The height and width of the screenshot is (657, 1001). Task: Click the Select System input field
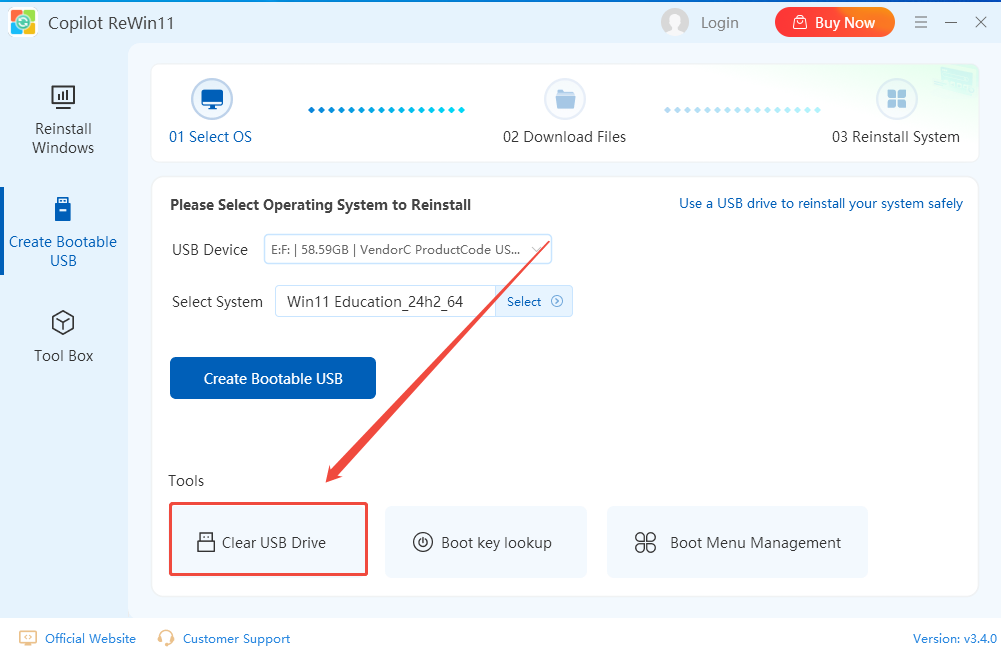pos(385,301)
